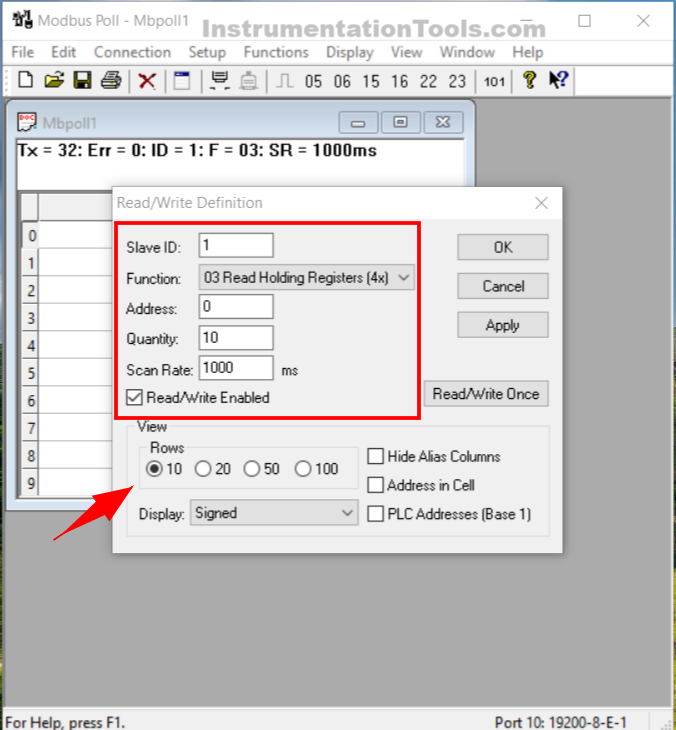Click function 06 toolbar button
The image size is (676, 730).
coord(342,81)
